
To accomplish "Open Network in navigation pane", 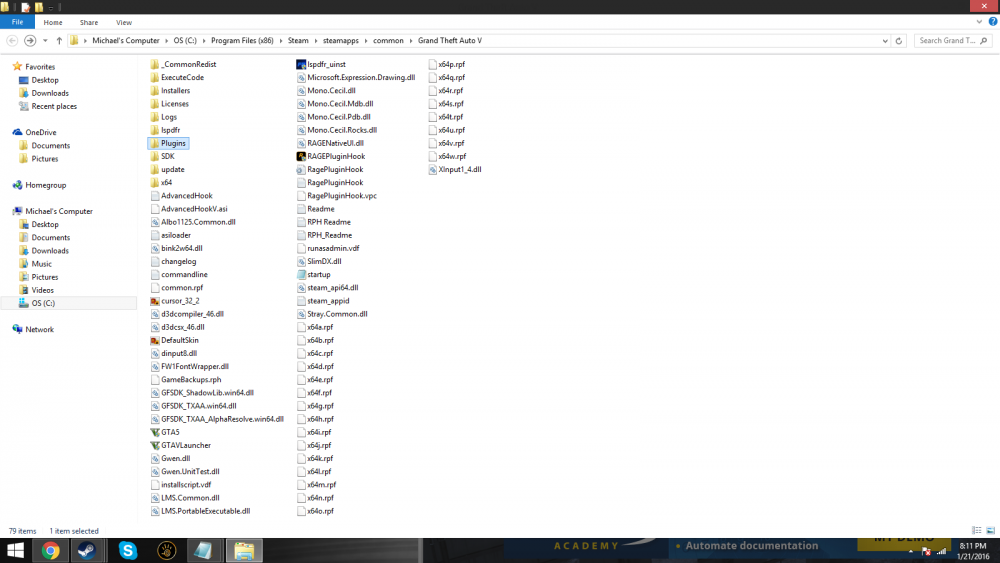I will [39, 330].
